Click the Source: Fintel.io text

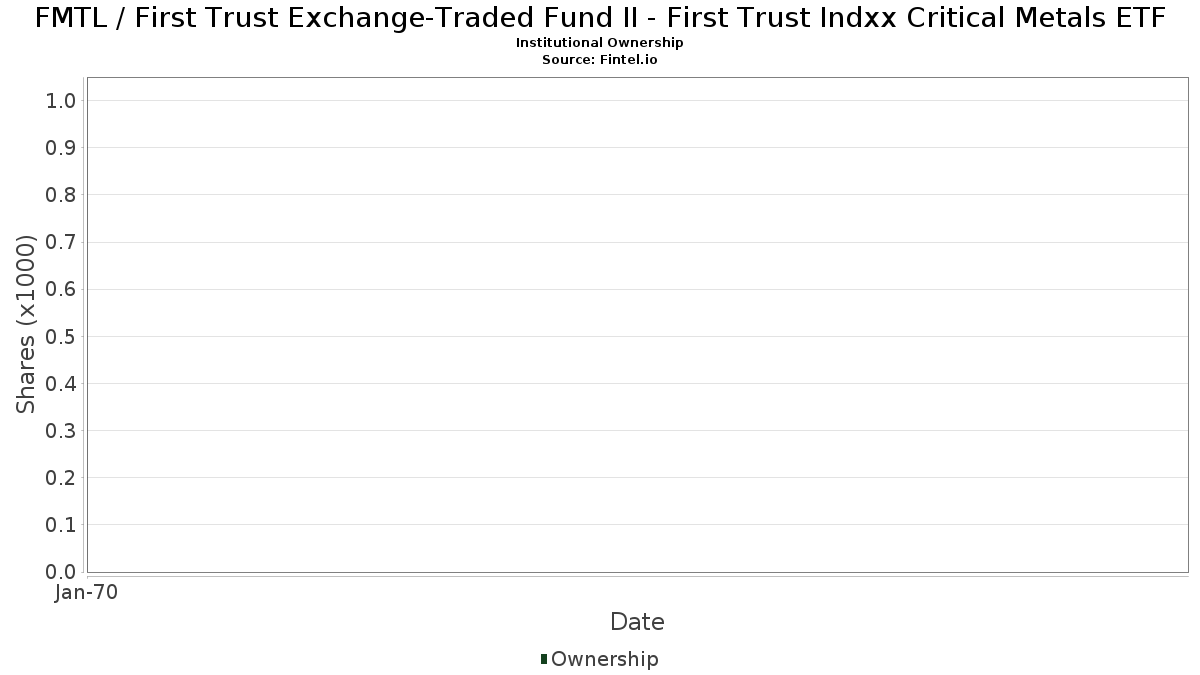(600, 60)
